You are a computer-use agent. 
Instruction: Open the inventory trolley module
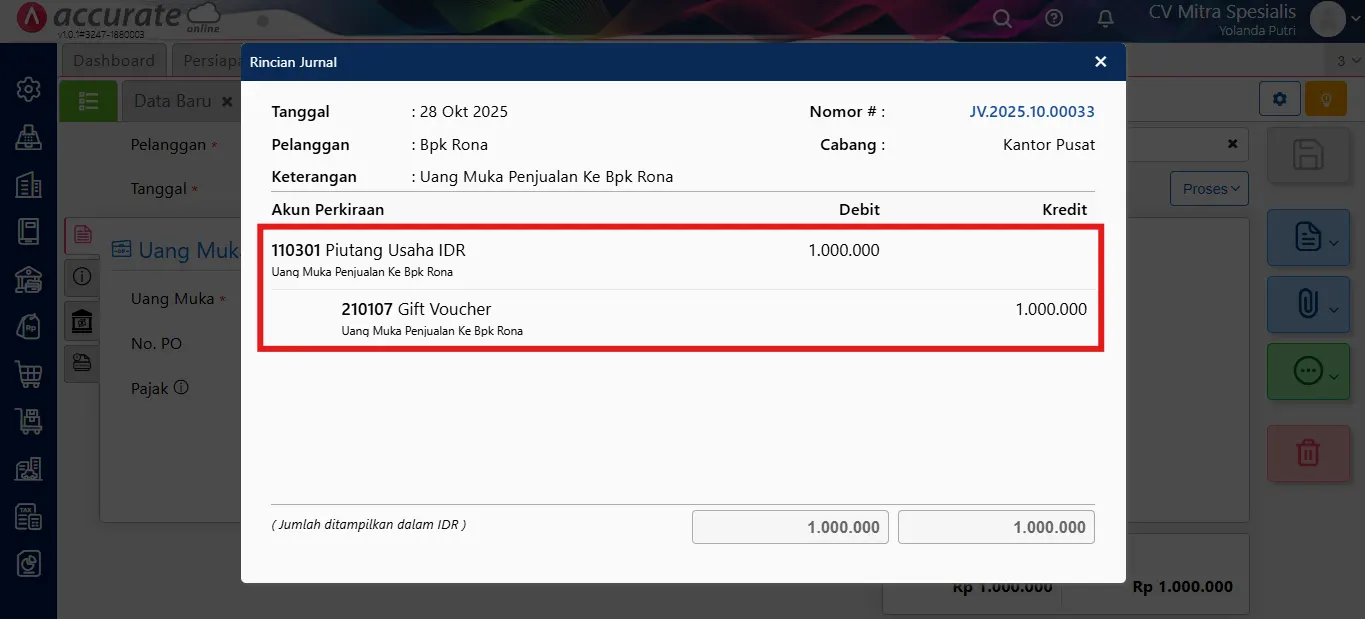[28, 421]
